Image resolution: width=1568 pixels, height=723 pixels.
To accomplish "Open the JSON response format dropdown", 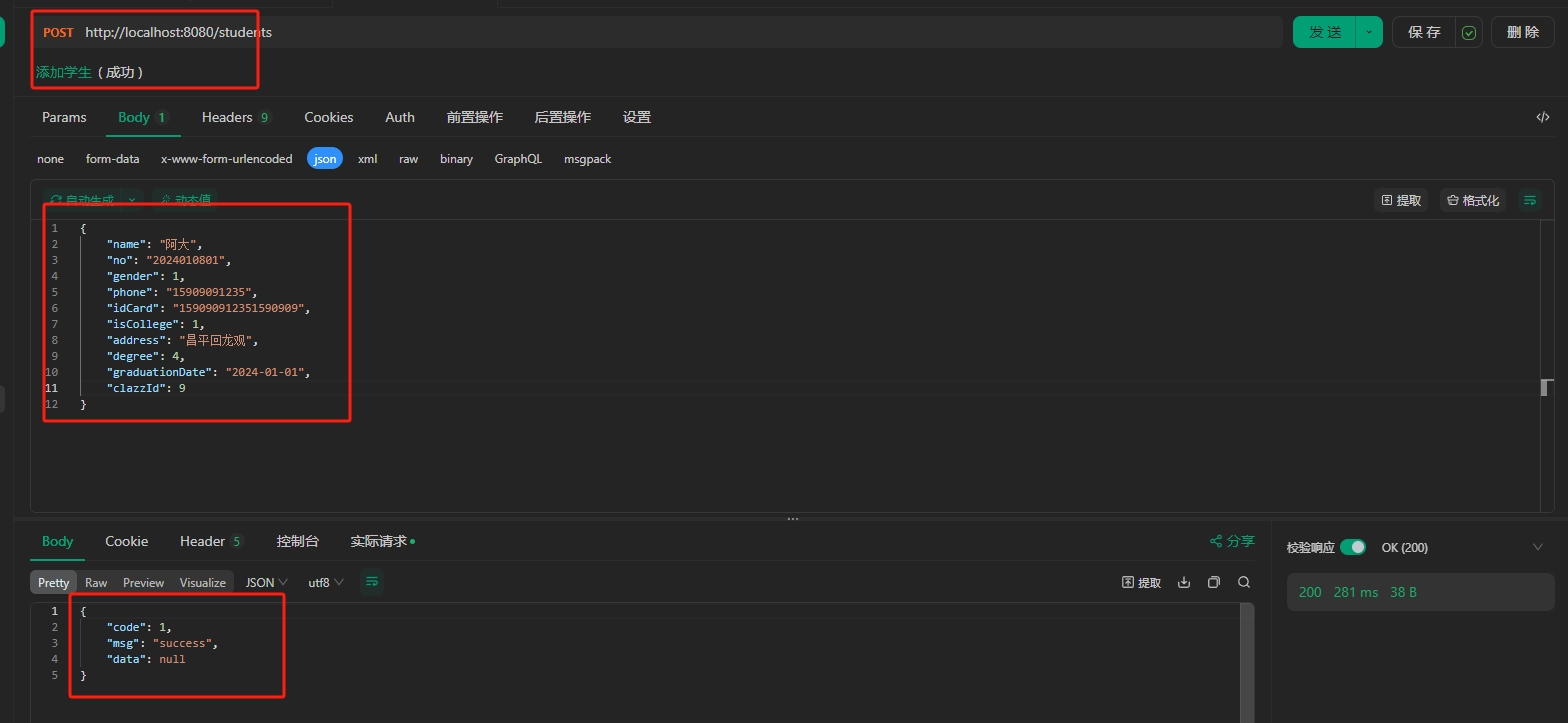I will coord(266,582).
